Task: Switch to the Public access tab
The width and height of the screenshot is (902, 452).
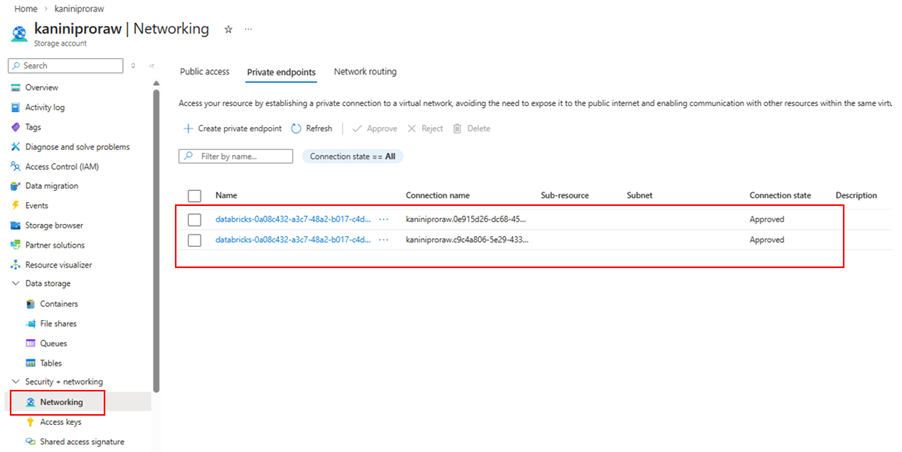Action: point(204,72)
